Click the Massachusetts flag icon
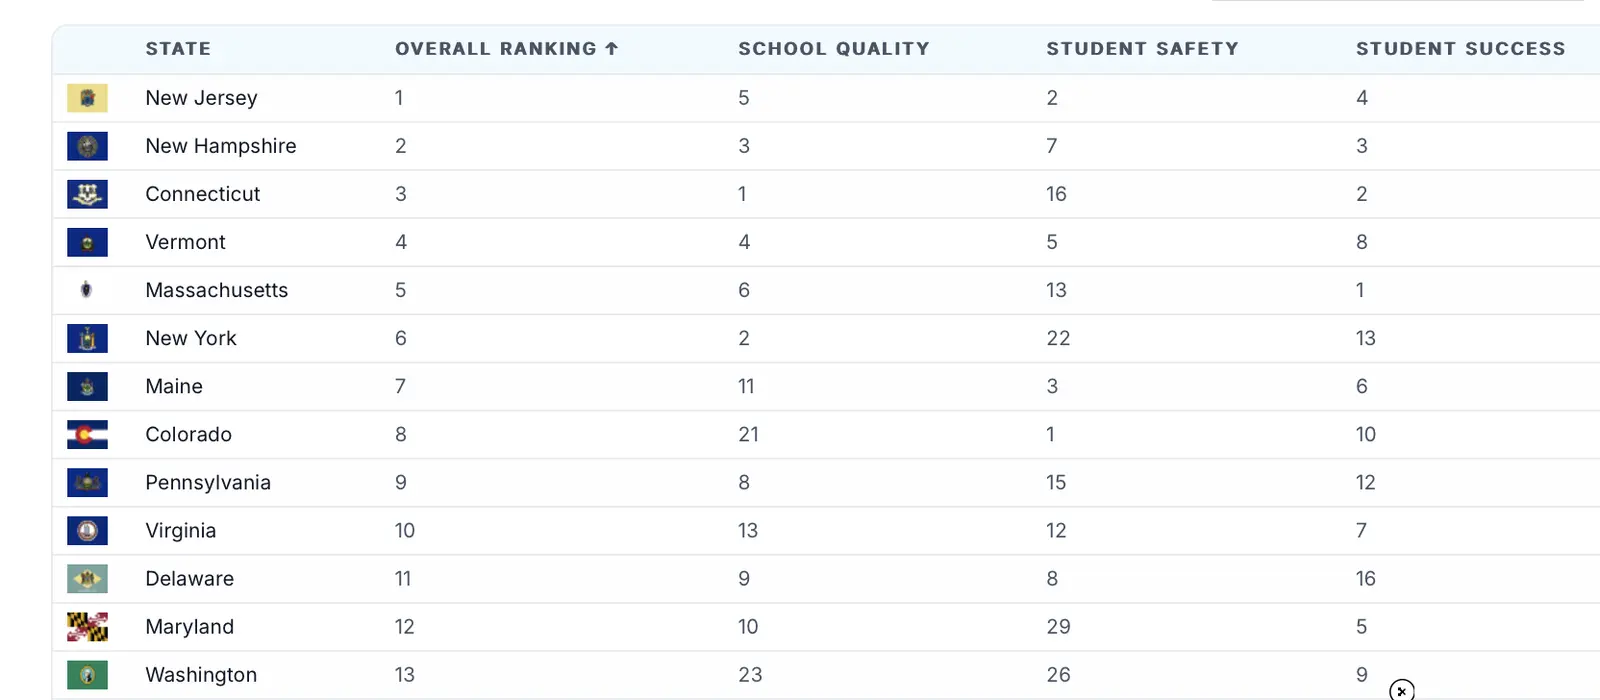 tap(87, 290)
